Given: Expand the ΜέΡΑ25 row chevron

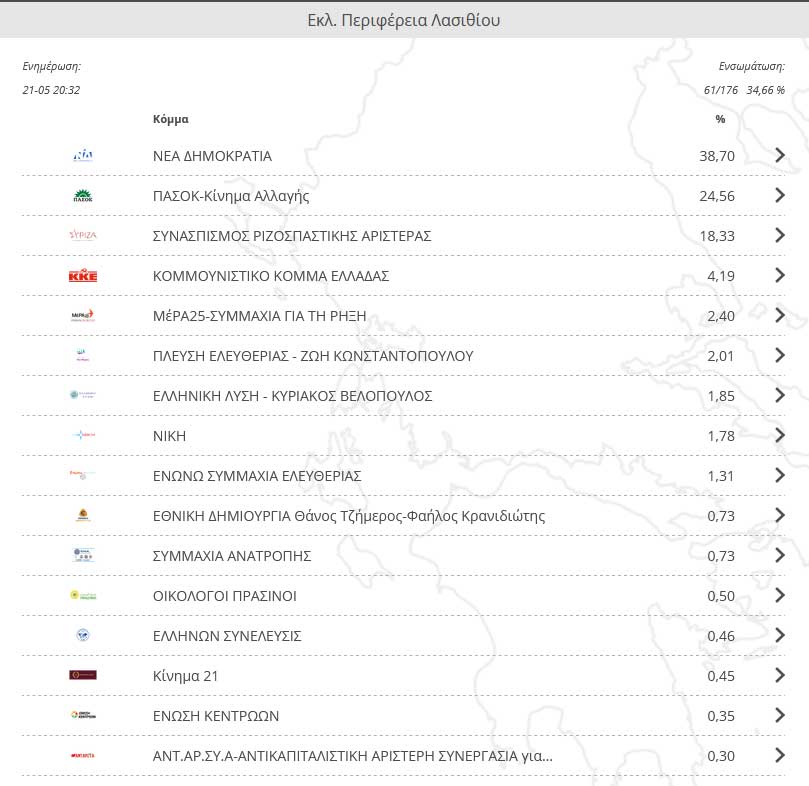Looking at the screenshot, I should point(780,315).
